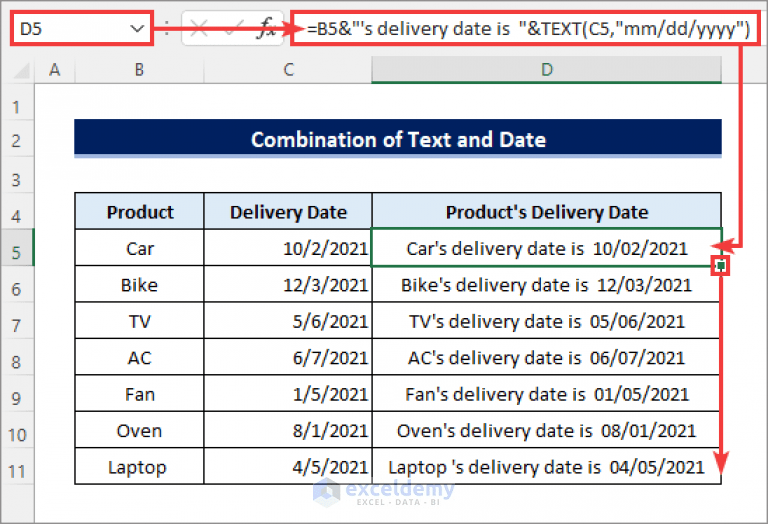The width and height of the screenshot is (768, 524).
Task: Select the cell containing 'TV'
Action: [x=140, y=321]
